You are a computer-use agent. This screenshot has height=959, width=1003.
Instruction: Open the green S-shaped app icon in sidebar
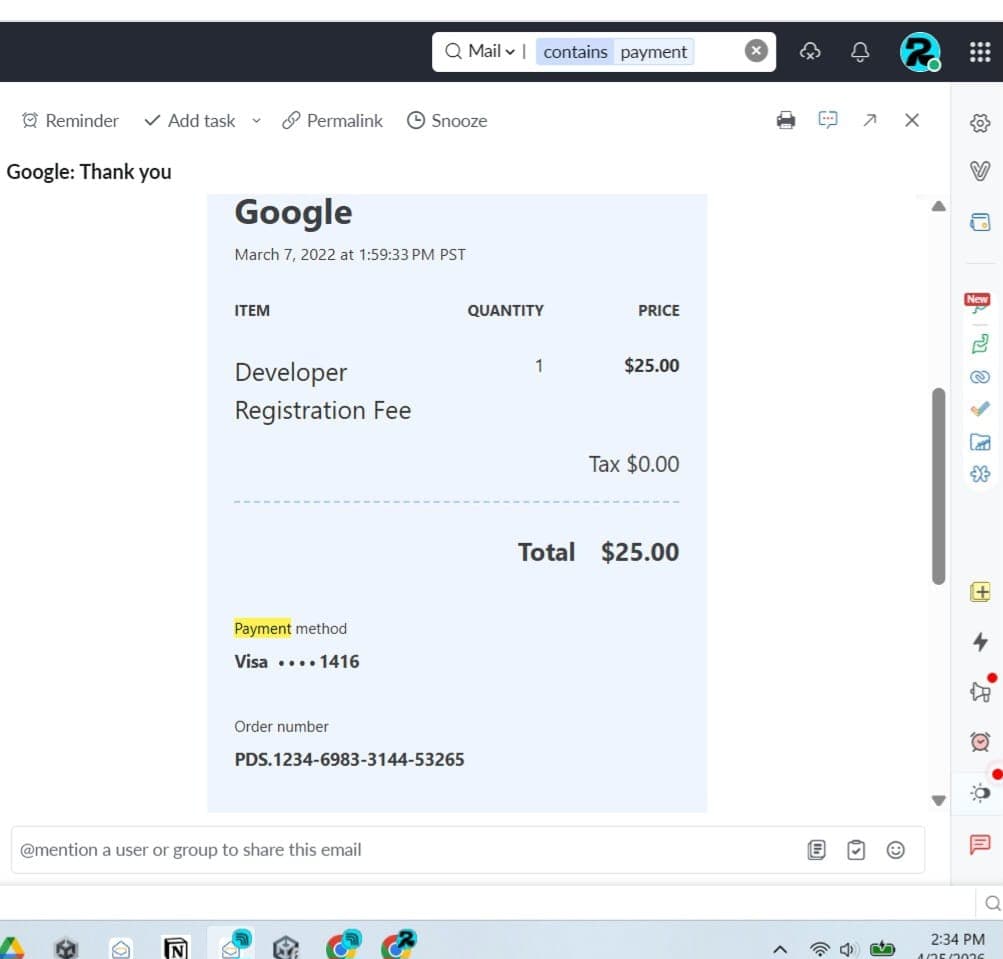pyautogui.click(x=980, y=344)
